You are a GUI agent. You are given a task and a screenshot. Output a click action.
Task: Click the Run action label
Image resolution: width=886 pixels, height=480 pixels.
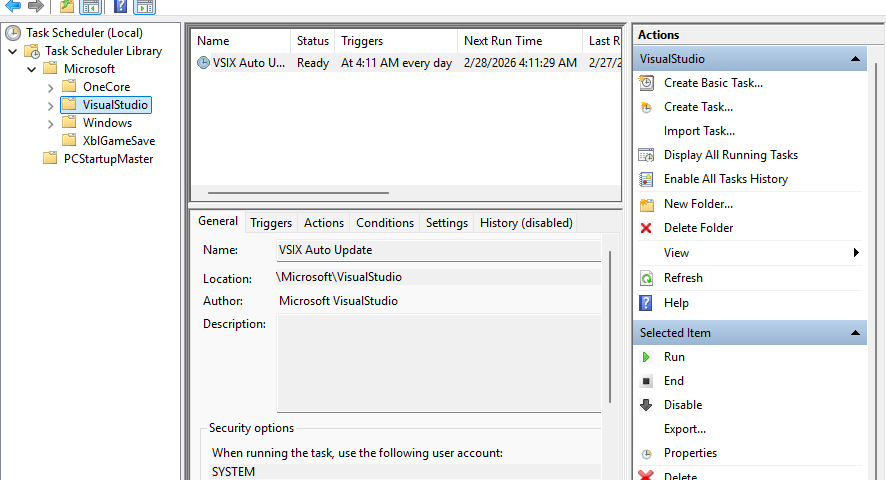[x=674, y=357]
